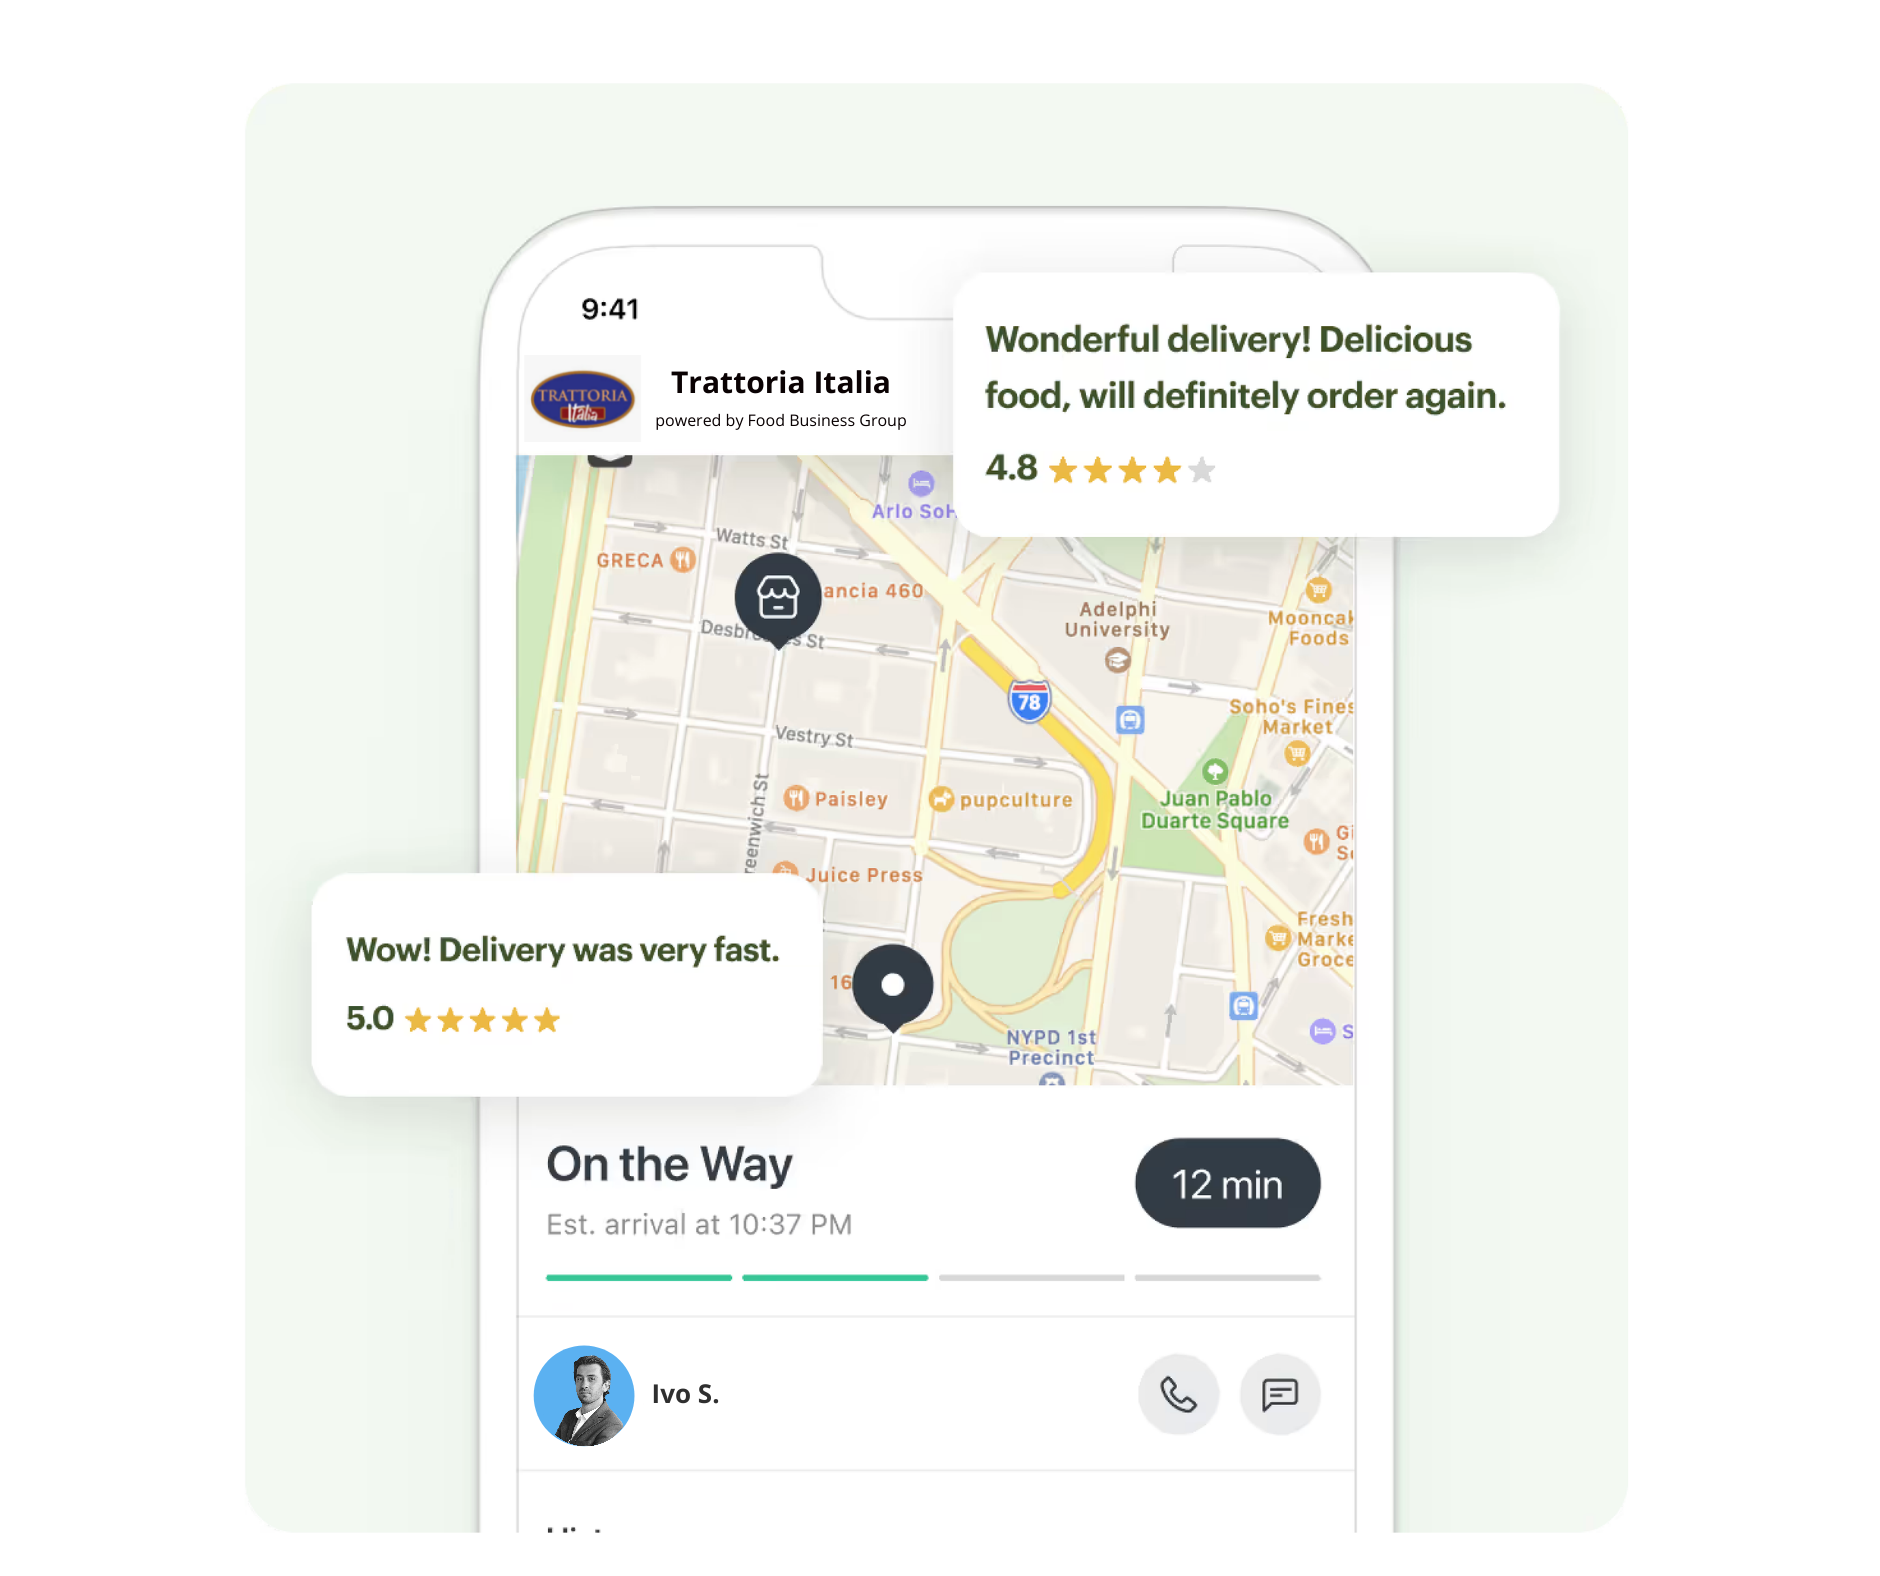Select the Arlo SoHo hotel marker

[x=921, y=484]
